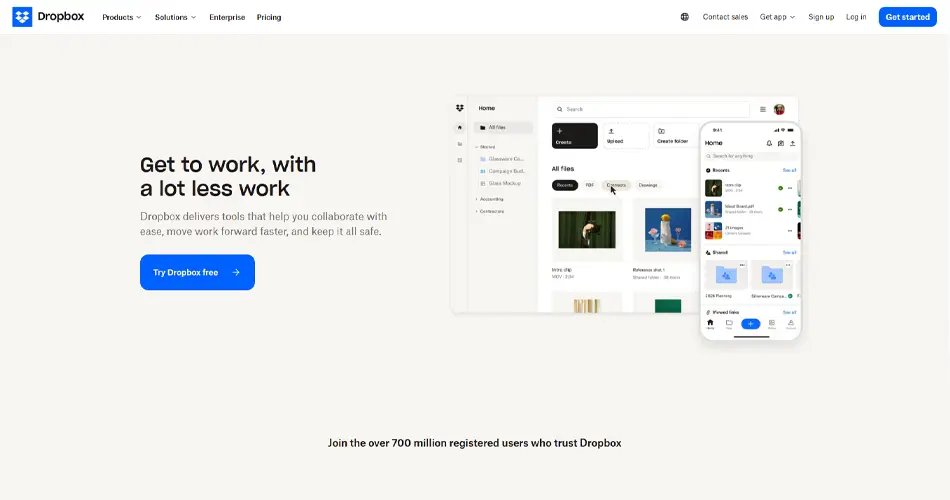
Task: Open more options for the 21 images row
Action: tap(789, 230)
